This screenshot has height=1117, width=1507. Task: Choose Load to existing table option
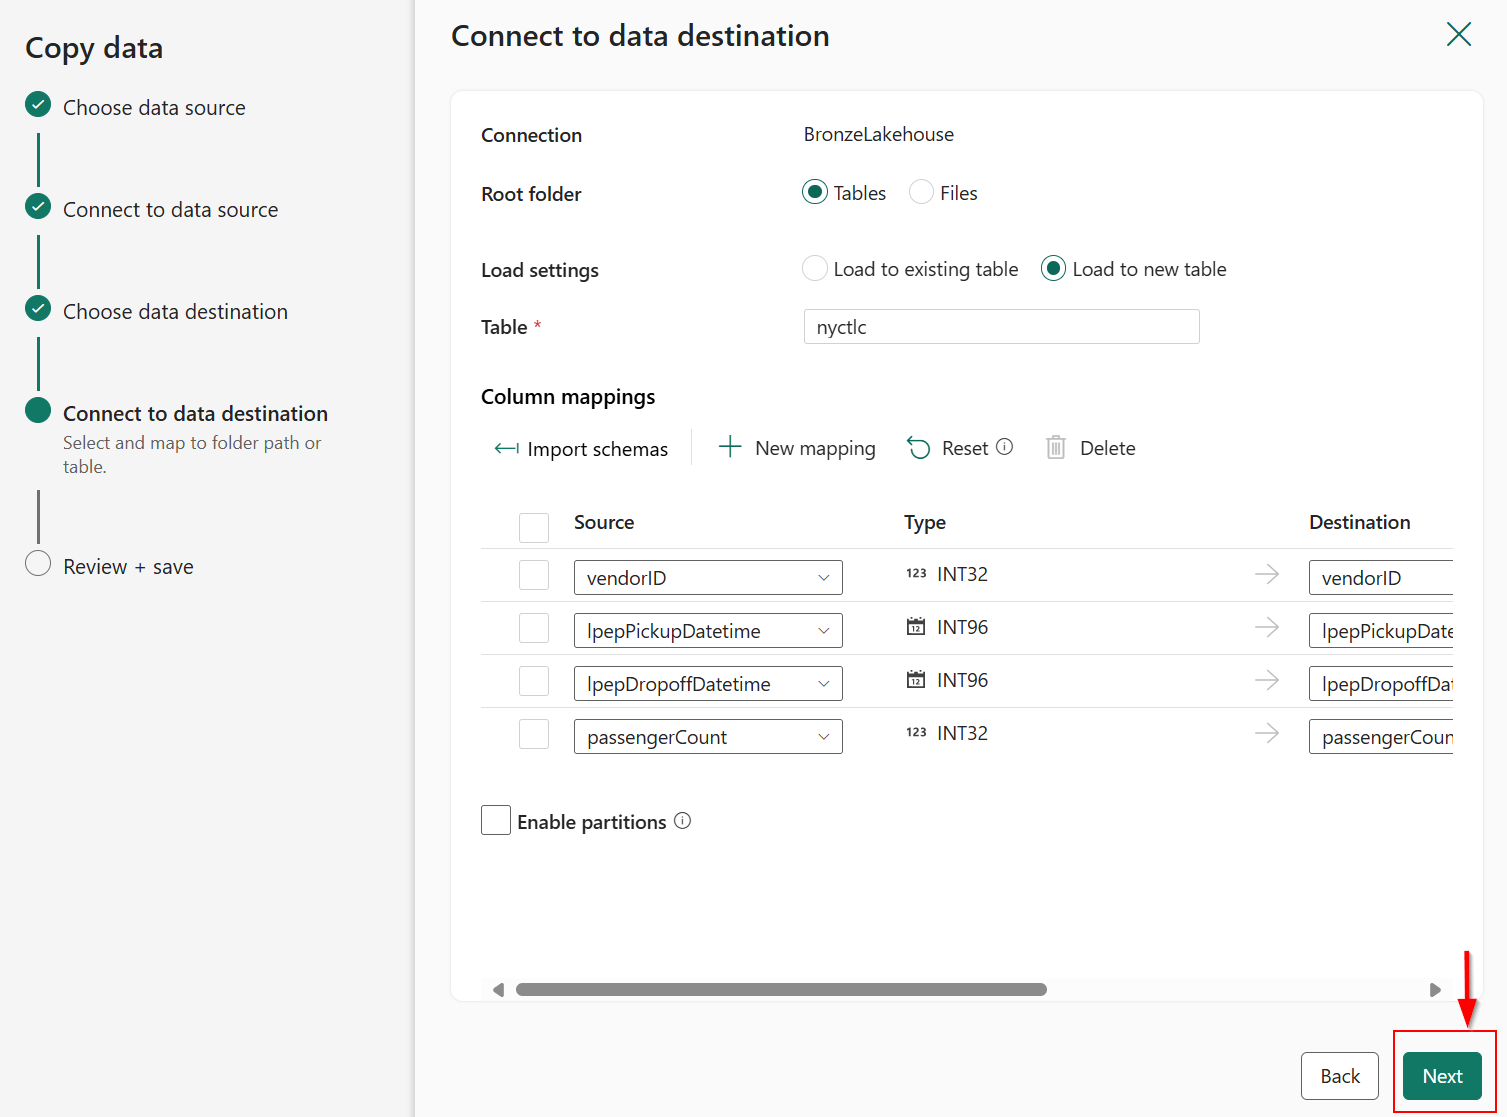click(815, 268)
